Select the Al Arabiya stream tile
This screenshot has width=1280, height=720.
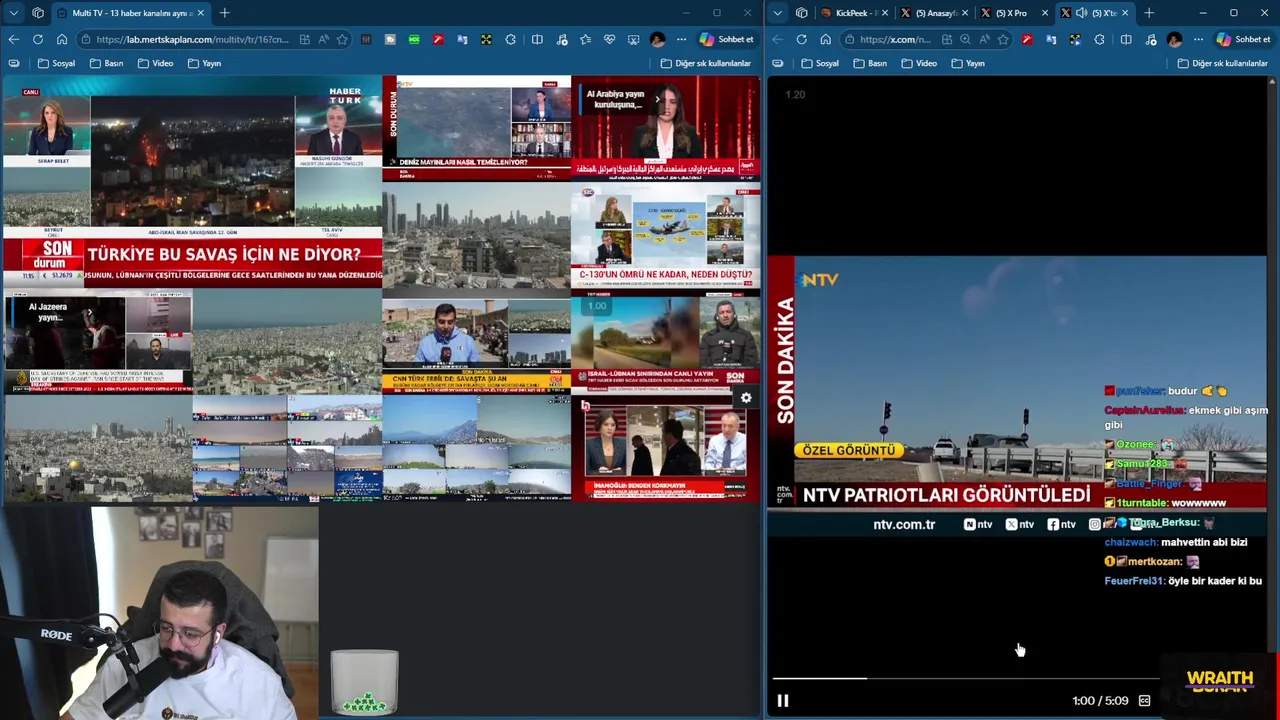pyautogui.click(x=665, y=128)
